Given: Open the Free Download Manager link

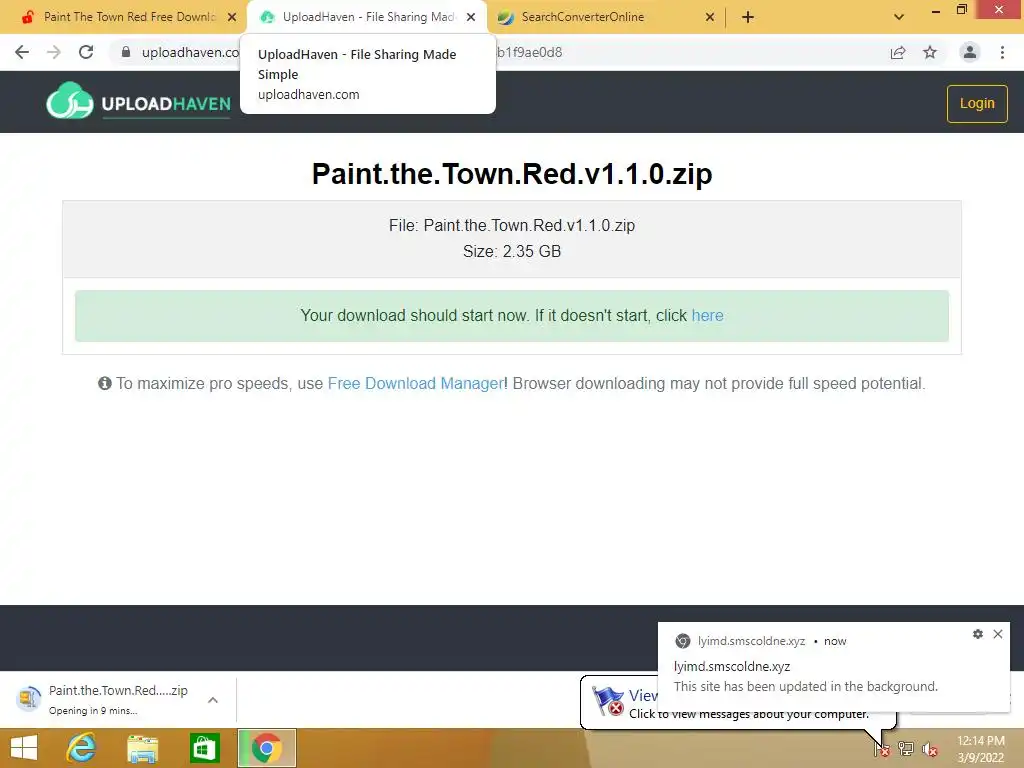Looking at the screenshot, I should [x=415, y=383].
